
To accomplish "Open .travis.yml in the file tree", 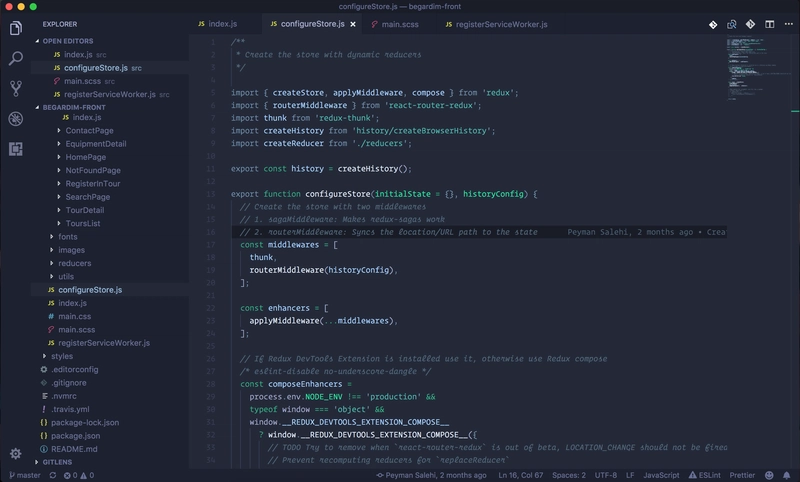I will click(70, 409).
